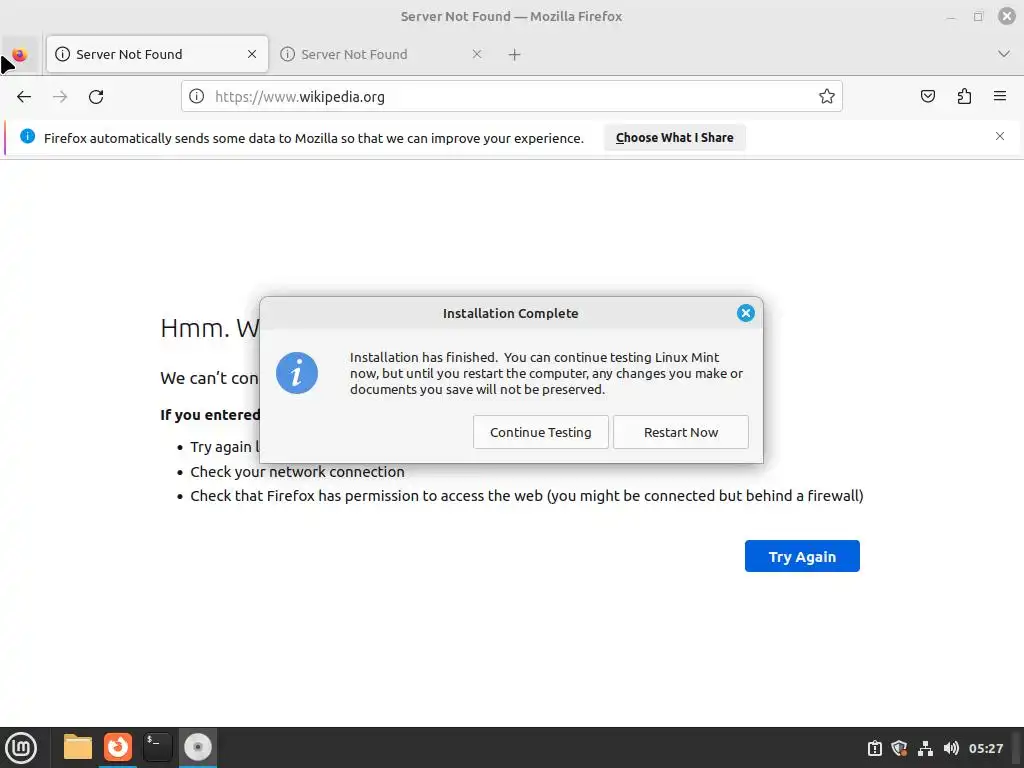Image resolution: width=1024 pixels, height=768 pixels.
Task: Click the blue info icon in the dialog
Action: tap(296, 374)
